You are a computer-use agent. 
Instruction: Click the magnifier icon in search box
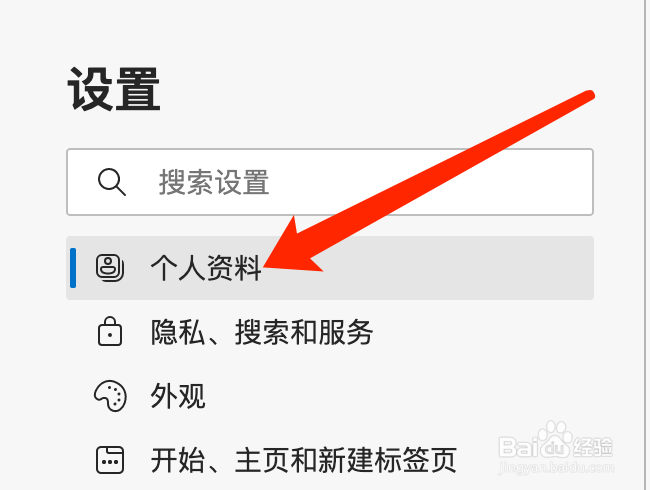click(x=112, y=182)
